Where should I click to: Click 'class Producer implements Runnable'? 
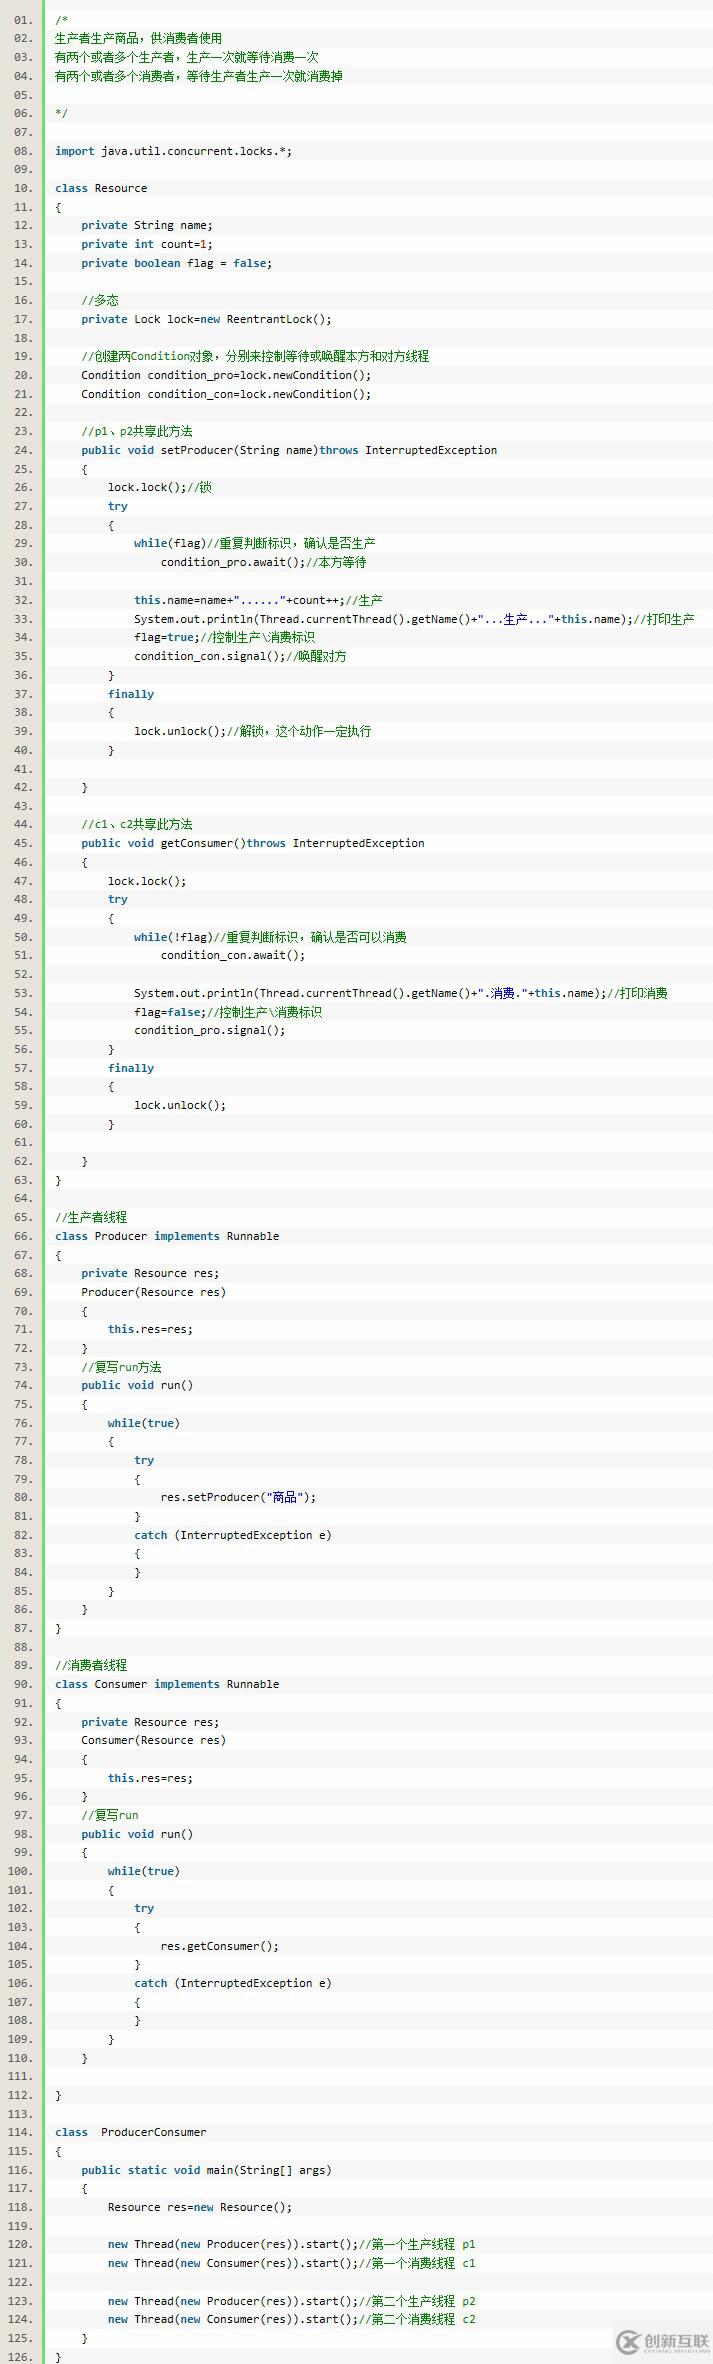(167, 1236)
